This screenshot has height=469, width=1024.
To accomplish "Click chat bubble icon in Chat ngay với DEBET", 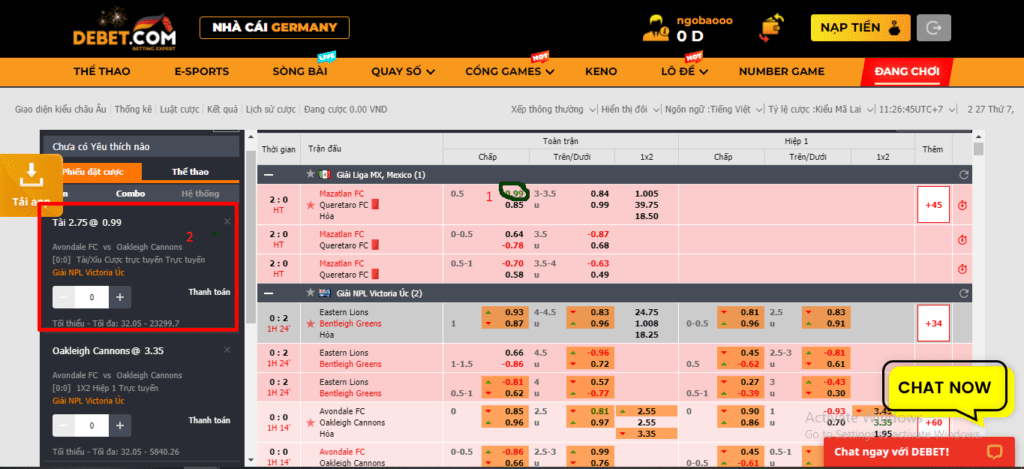I will point(994,452).
